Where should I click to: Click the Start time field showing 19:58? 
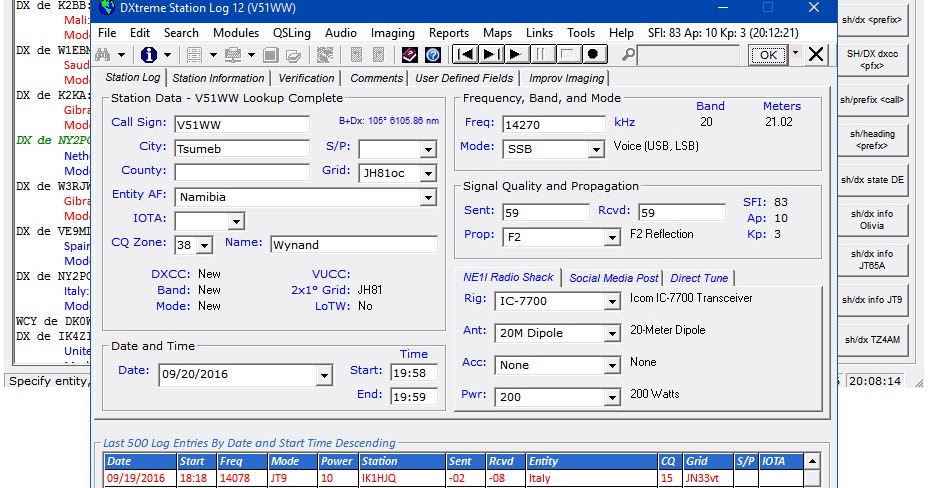(x=414, y=373)
